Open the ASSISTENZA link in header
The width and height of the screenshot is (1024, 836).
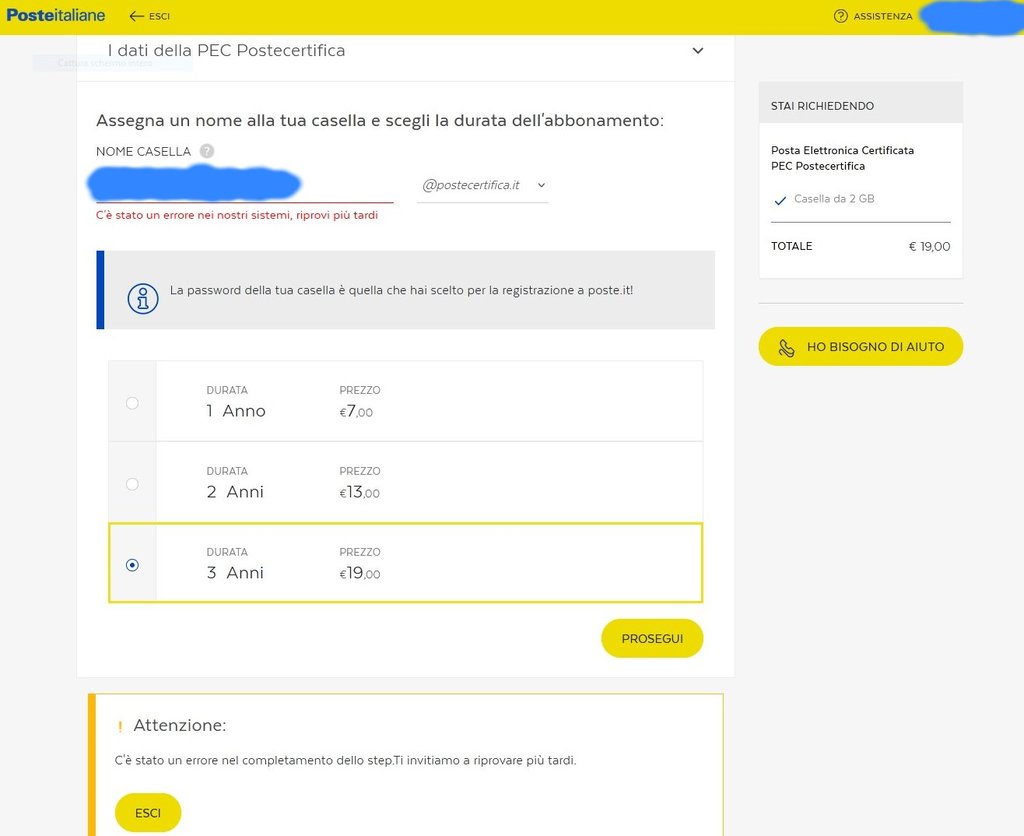pyautogui.click(x=882, y=16)
